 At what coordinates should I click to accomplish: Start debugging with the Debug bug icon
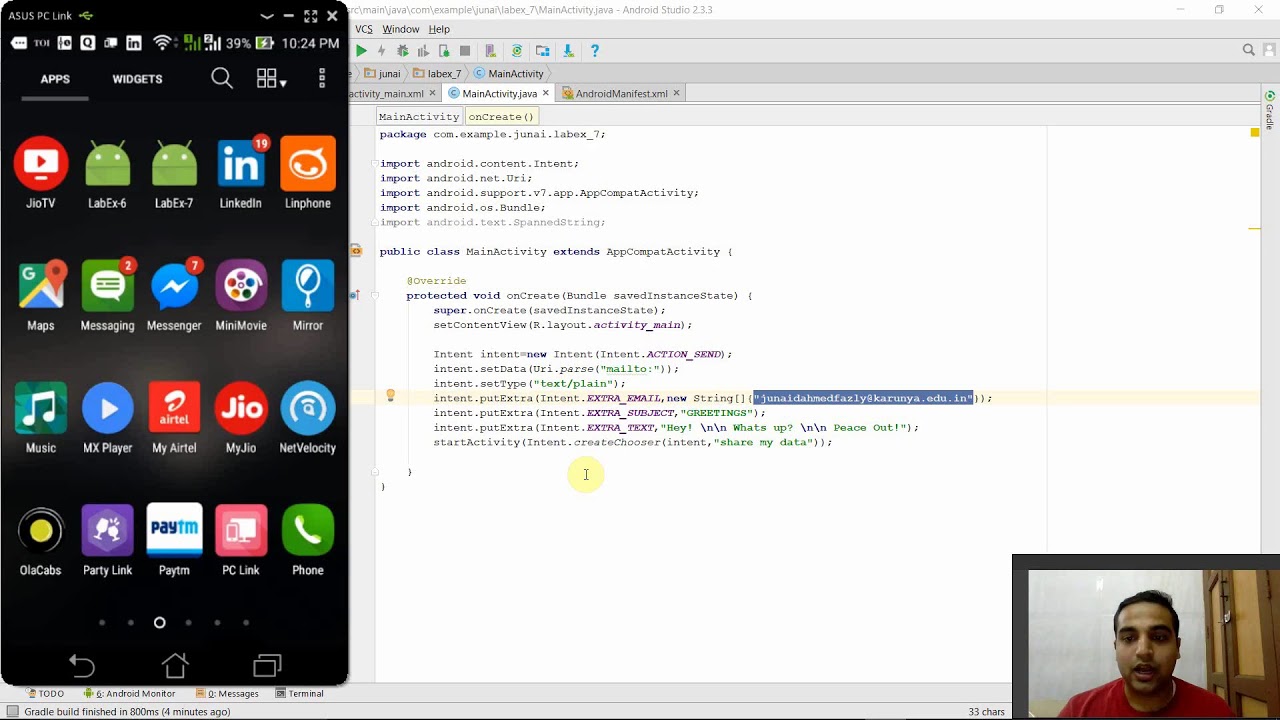click(x=403, y=51)
